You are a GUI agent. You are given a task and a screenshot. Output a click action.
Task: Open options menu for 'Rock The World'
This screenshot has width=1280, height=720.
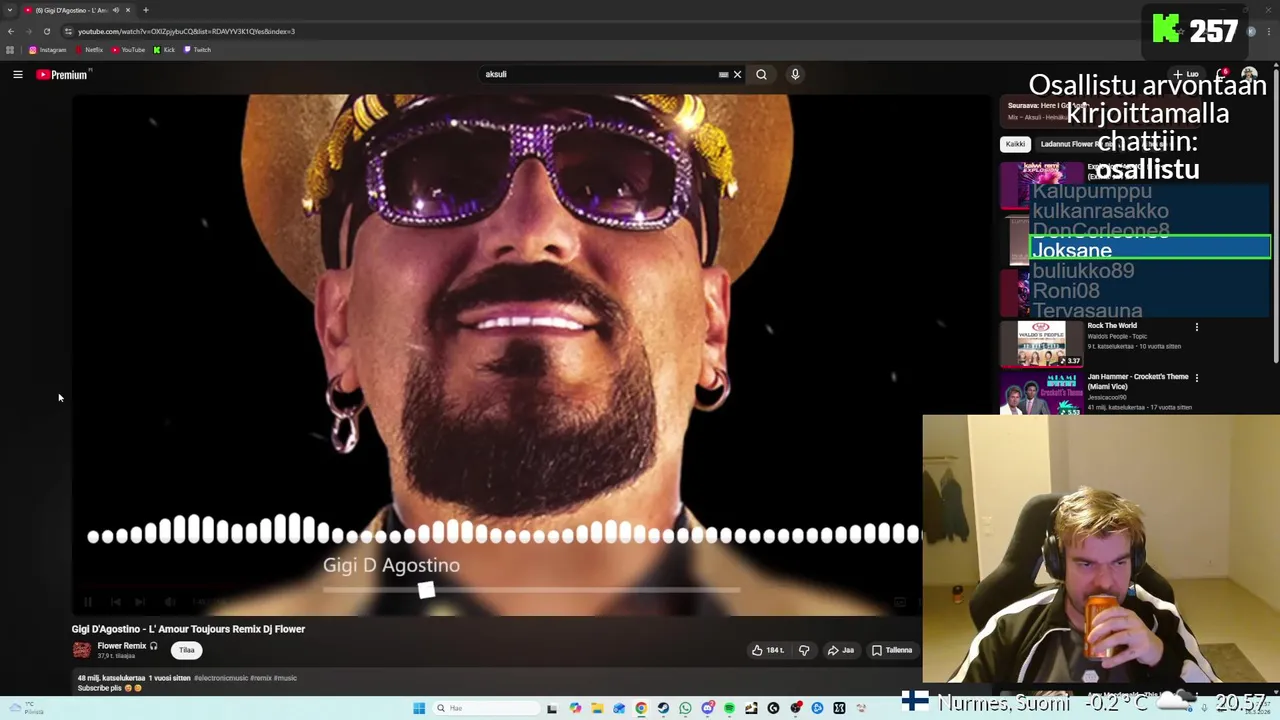tap(1197, 327)
